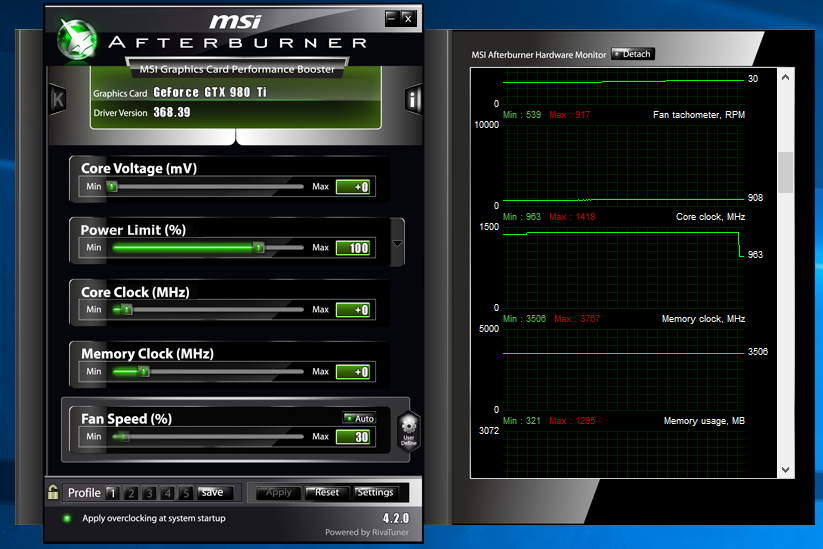823x549 pixels.
Task: Click the version number 4.2.0
Action: (396, 518)
